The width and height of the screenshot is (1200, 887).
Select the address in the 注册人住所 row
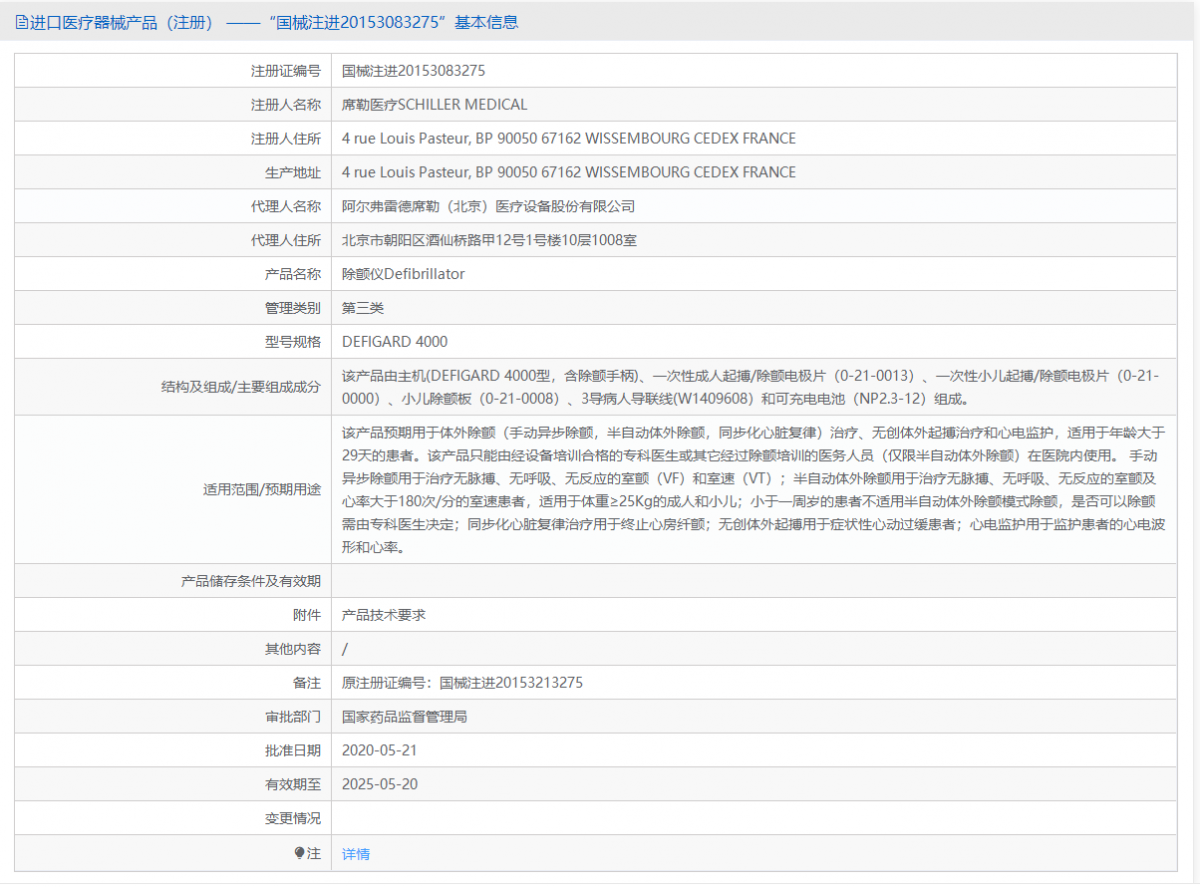(x=569, y=139)
